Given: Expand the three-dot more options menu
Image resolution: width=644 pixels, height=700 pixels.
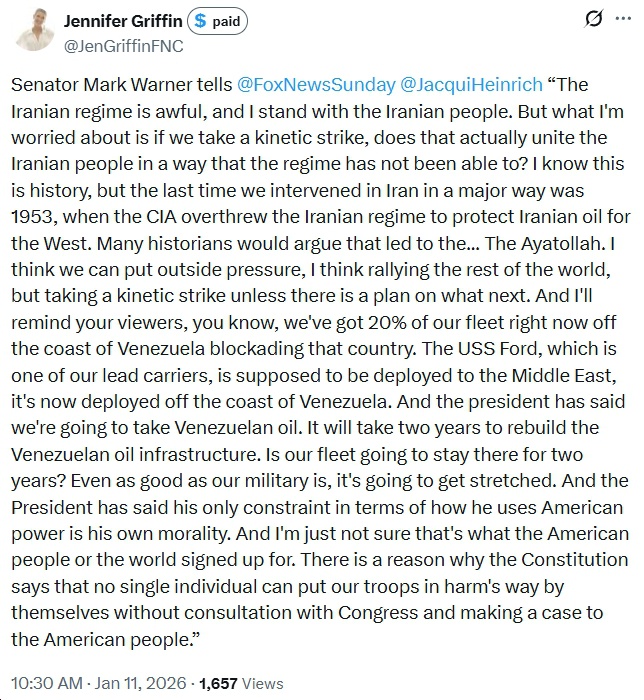Looking at the screenshot, I should 625,19.
